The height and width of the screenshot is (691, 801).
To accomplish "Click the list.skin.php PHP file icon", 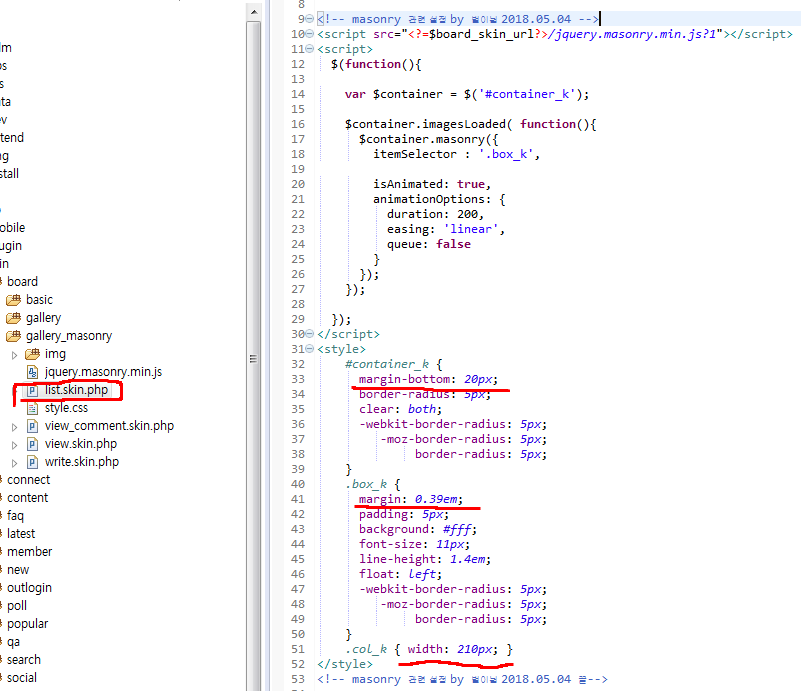I will [32, 390].
